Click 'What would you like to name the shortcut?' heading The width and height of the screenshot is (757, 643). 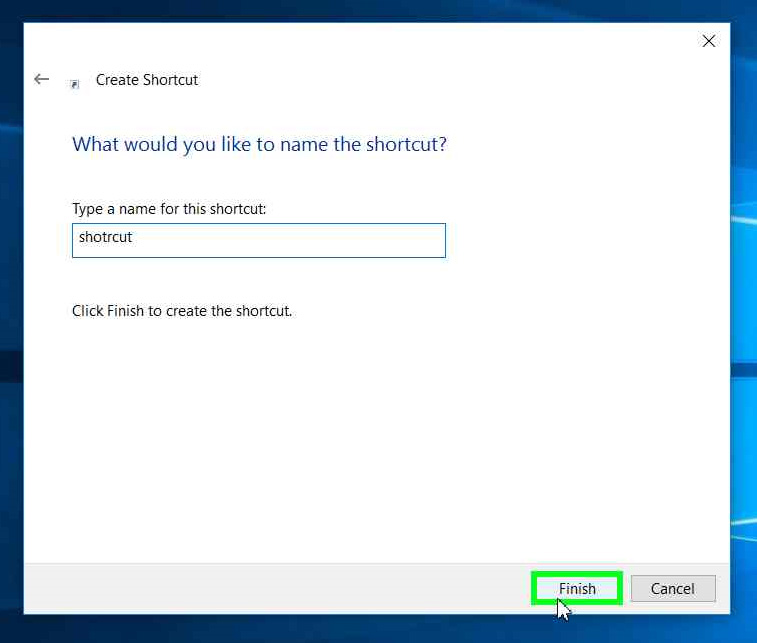pyautogui.click(x=260, y=144)
